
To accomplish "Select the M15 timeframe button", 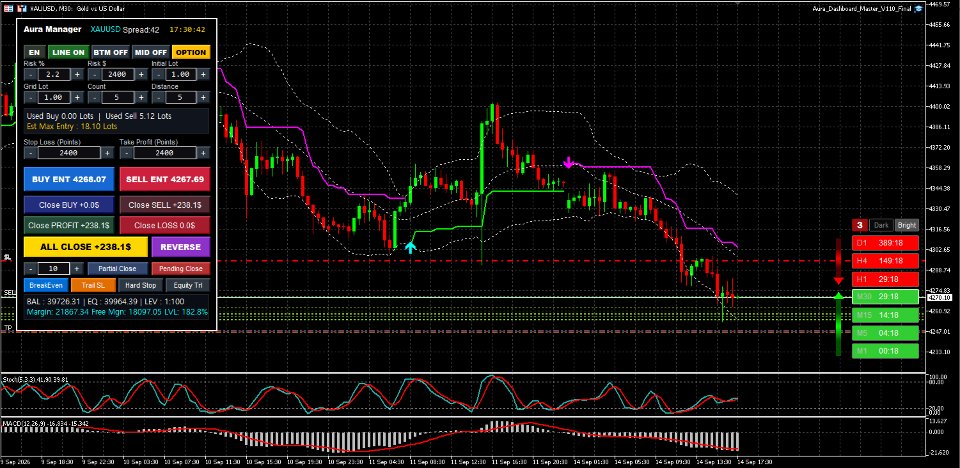I will [x=885, y=315].
